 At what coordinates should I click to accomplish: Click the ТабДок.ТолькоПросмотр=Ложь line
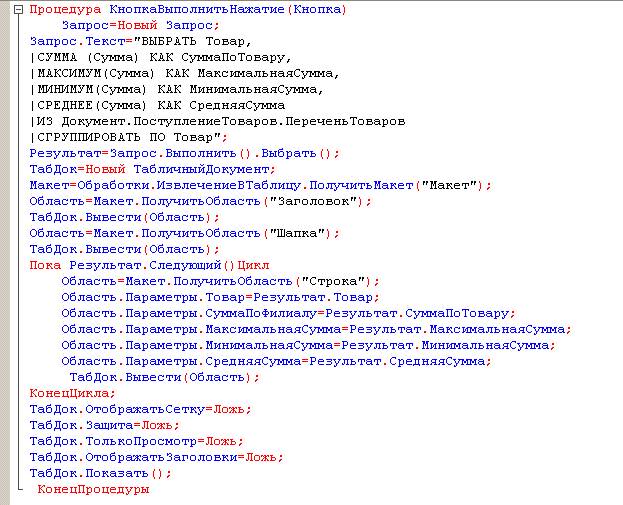[130, 441]
